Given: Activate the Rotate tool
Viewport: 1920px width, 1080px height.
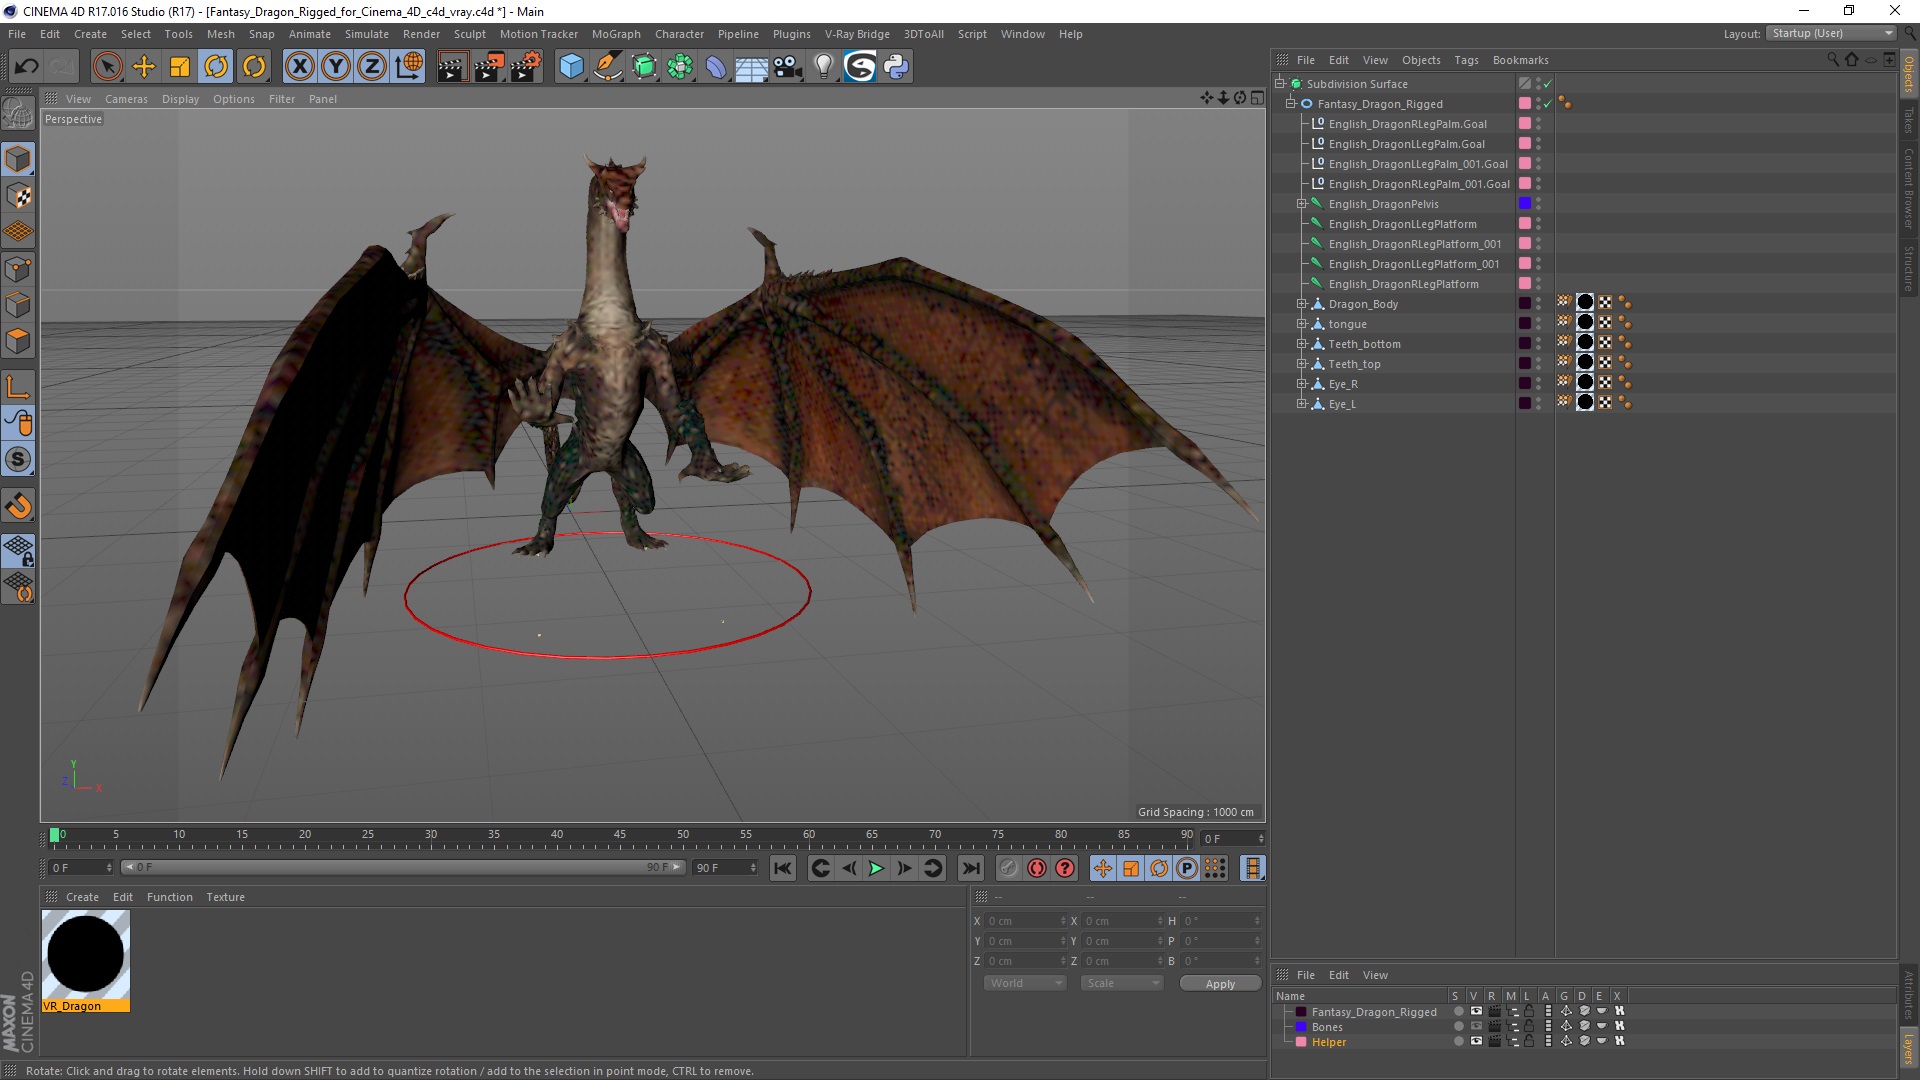Looking at the screenshot, I should 216,67.
